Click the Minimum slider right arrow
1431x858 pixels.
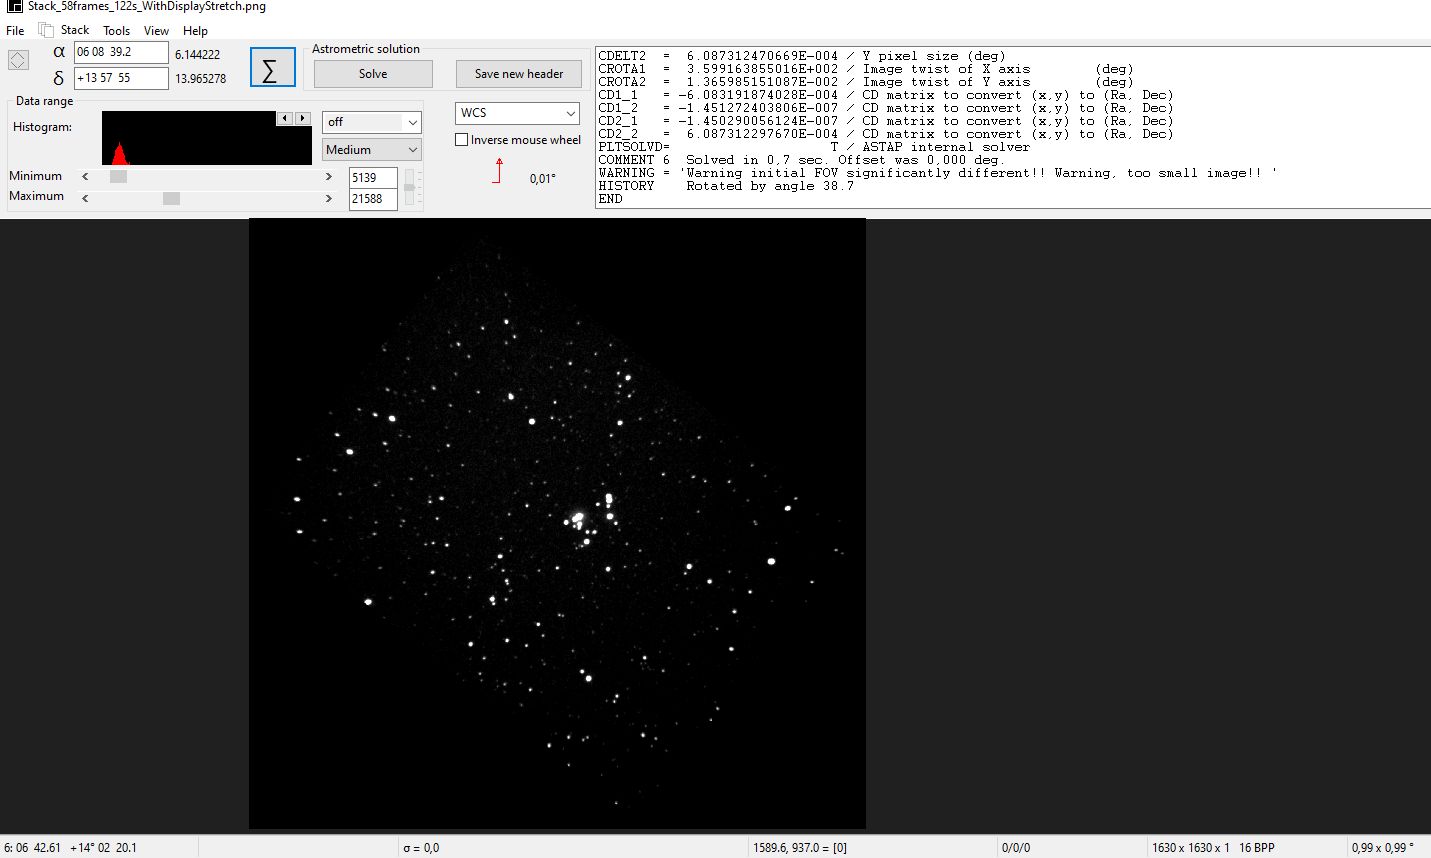click(329, 176)
